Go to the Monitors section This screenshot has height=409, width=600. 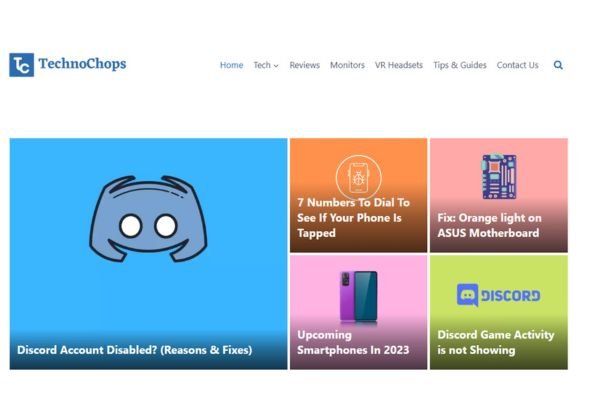[347, 65]
